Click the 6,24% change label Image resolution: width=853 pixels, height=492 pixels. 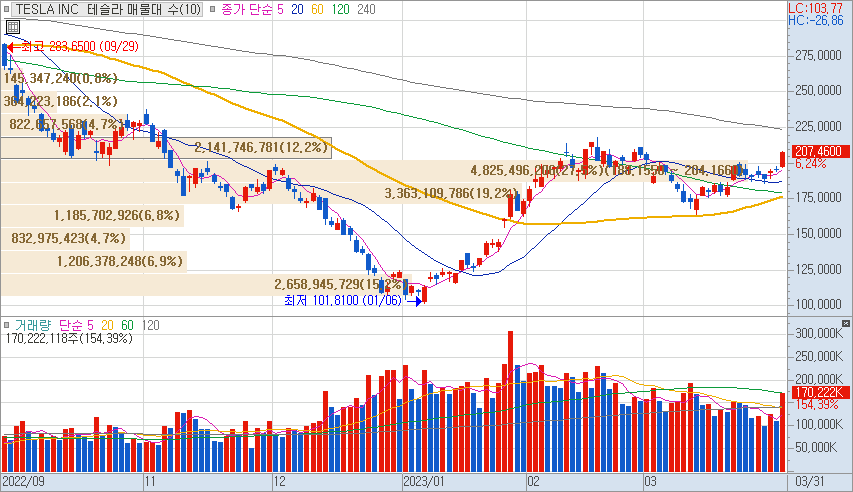[x=810, y=163]
